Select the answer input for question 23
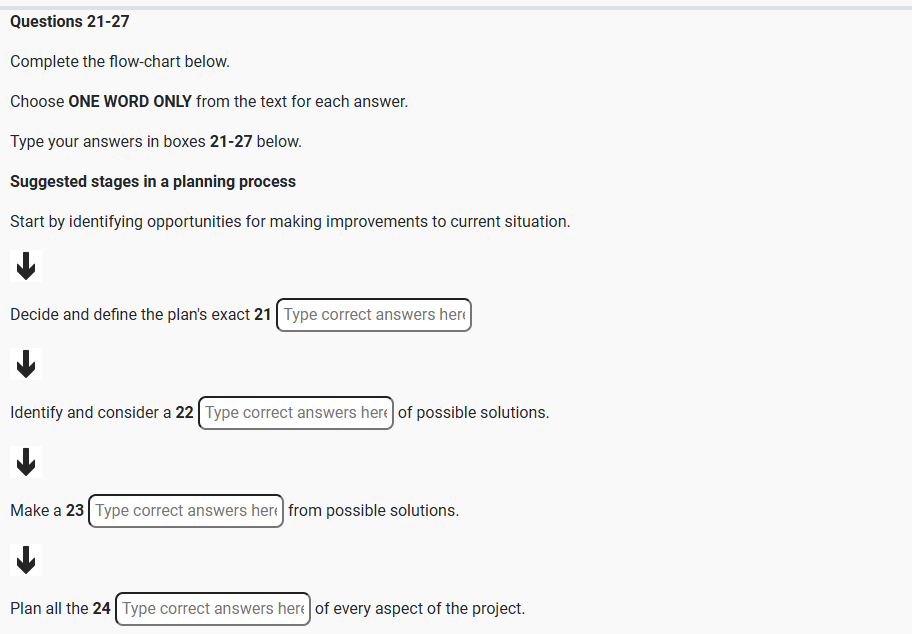Image resolution: width=912 pixels, height=634 pixels. click(186, 511)
